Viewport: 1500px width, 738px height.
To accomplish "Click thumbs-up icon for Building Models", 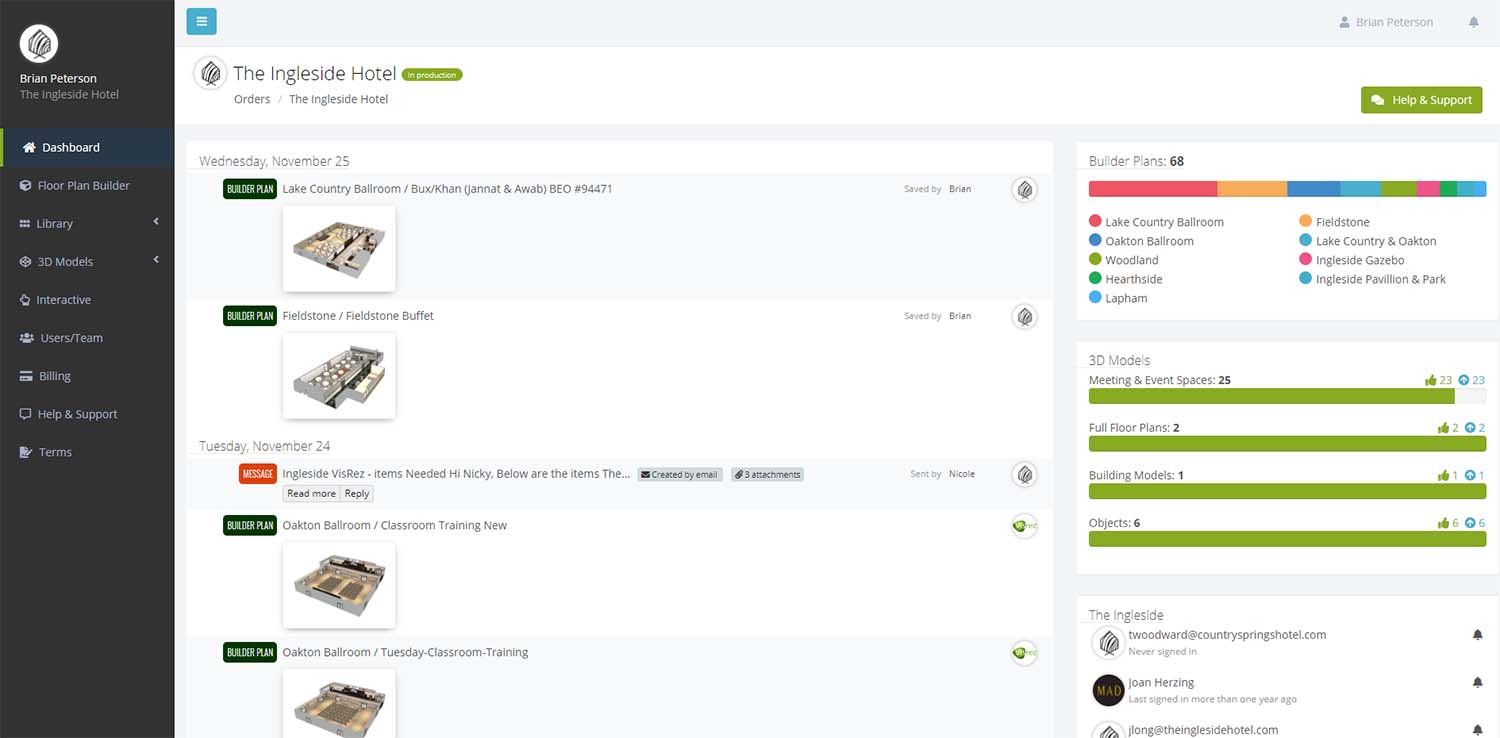I will 1443,475.
